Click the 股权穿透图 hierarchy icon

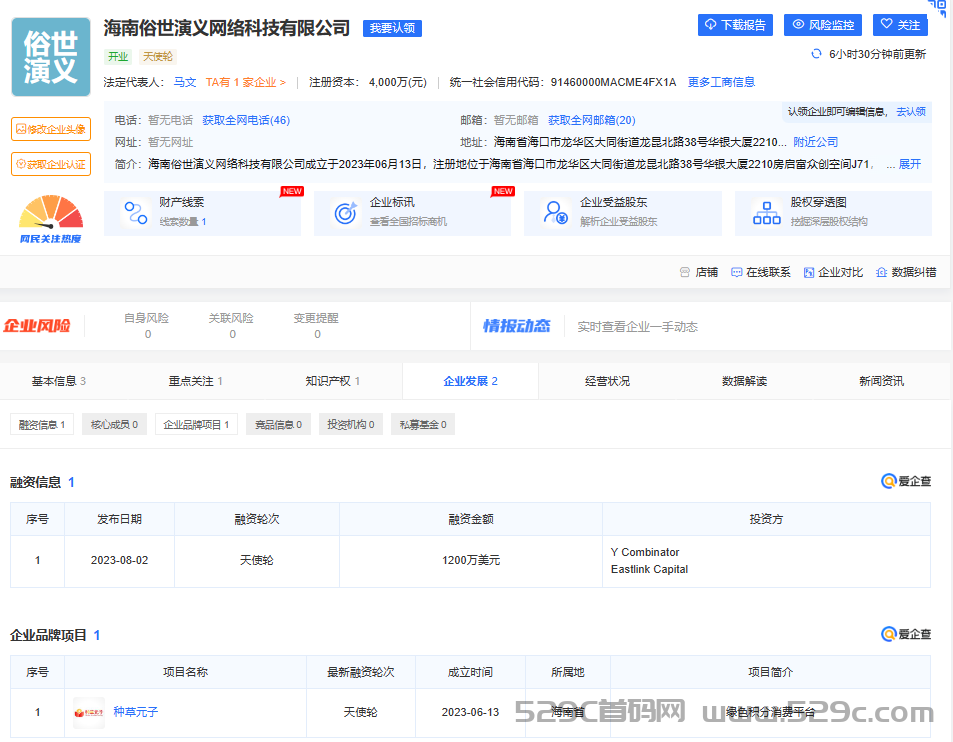tap(766, 213)
